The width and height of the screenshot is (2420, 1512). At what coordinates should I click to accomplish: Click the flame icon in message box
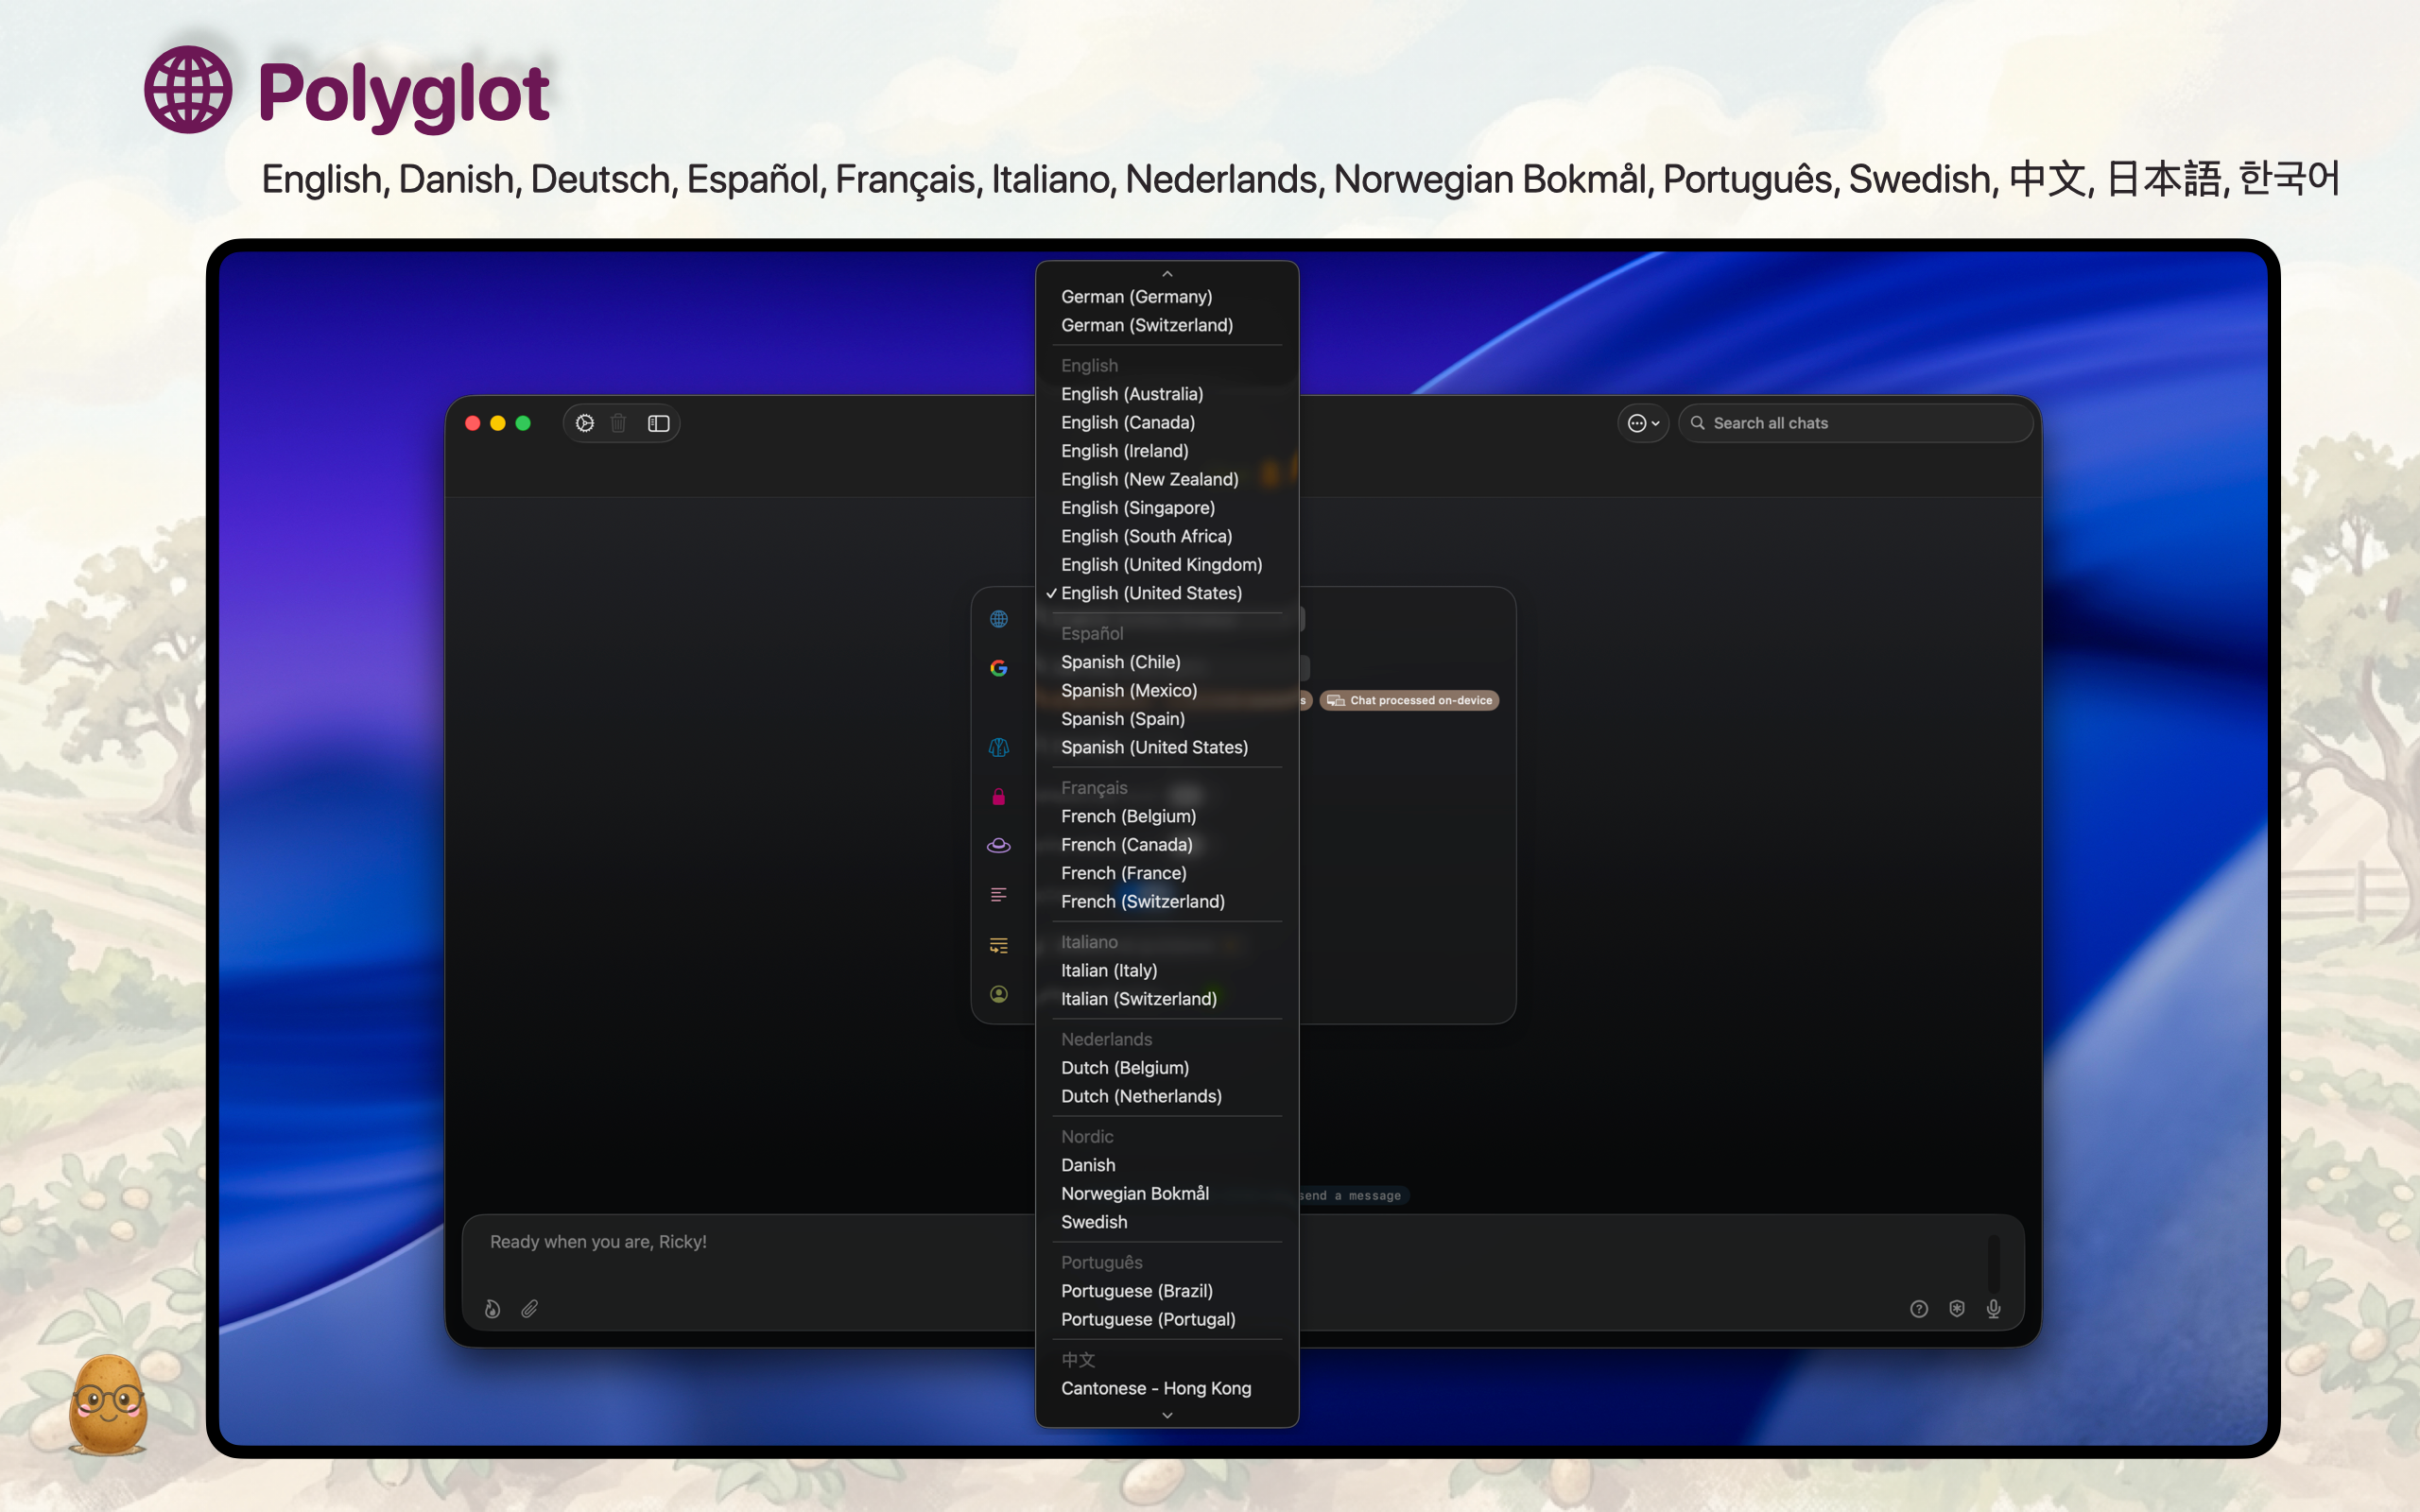[x=492, y=1309]
